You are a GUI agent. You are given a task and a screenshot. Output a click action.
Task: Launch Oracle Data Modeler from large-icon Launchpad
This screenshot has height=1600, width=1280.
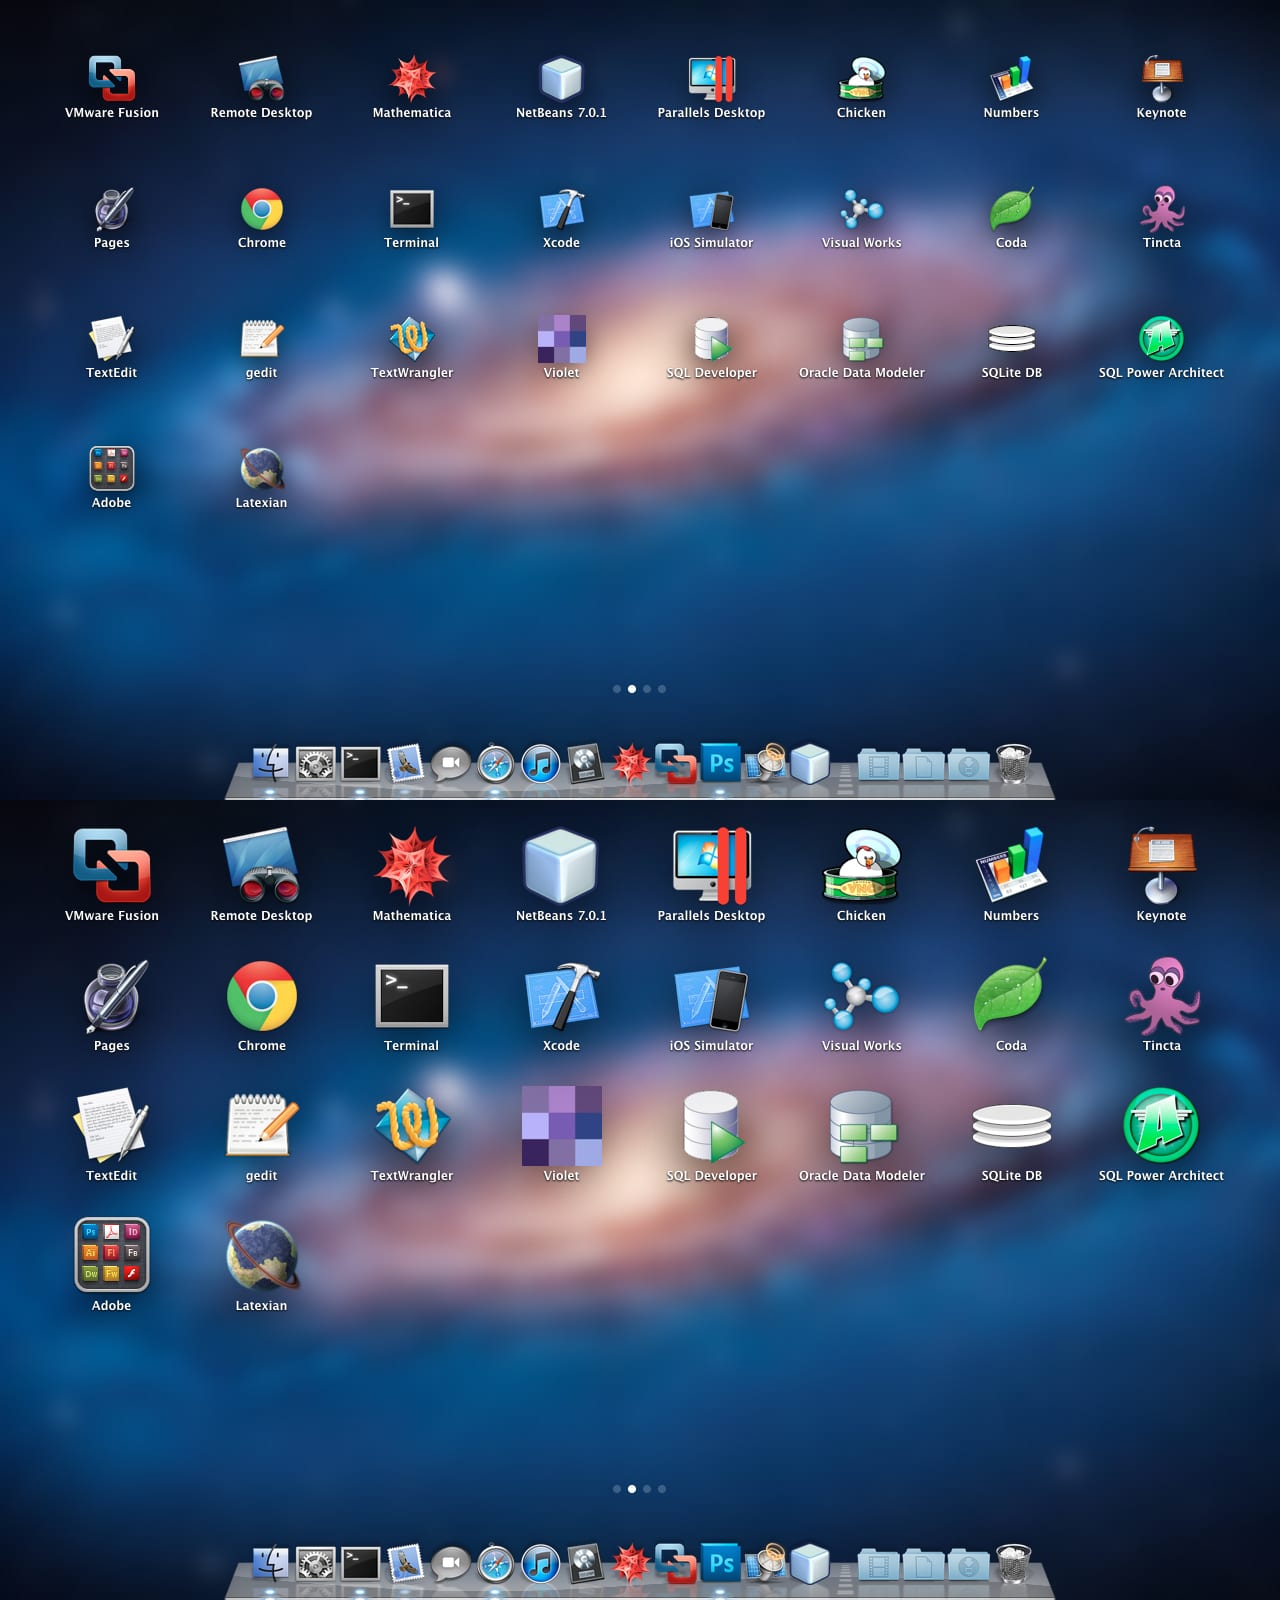(x=862, y=1126)
